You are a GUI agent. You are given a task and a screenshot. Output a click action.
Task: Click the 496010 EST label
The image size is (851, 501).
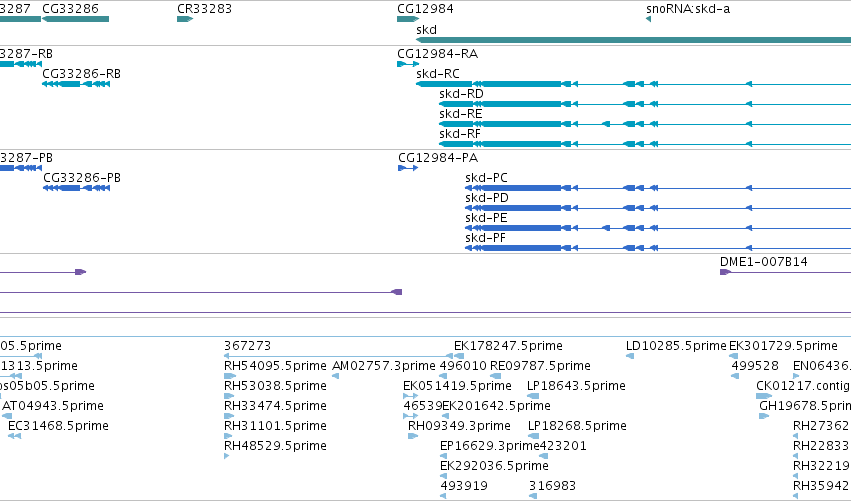pyautogui.click(x=463, y=366)
